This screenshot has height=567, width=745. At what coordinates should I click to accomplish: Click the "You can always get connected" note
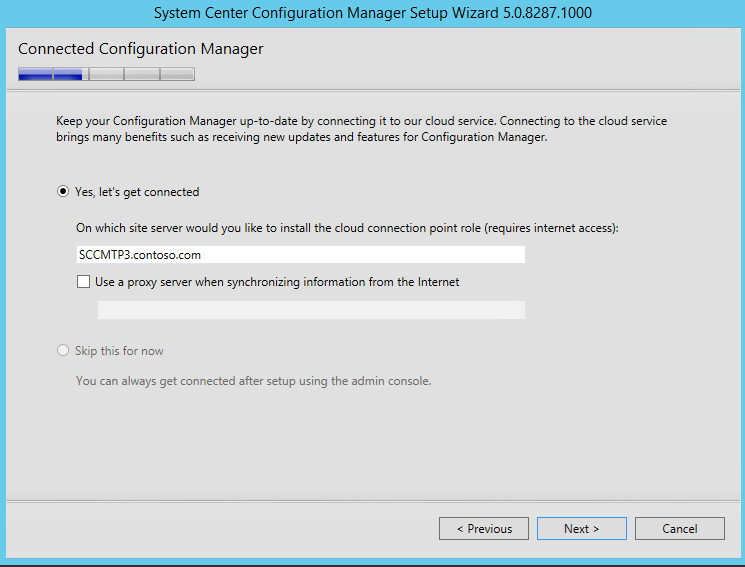tap(254, 381)
